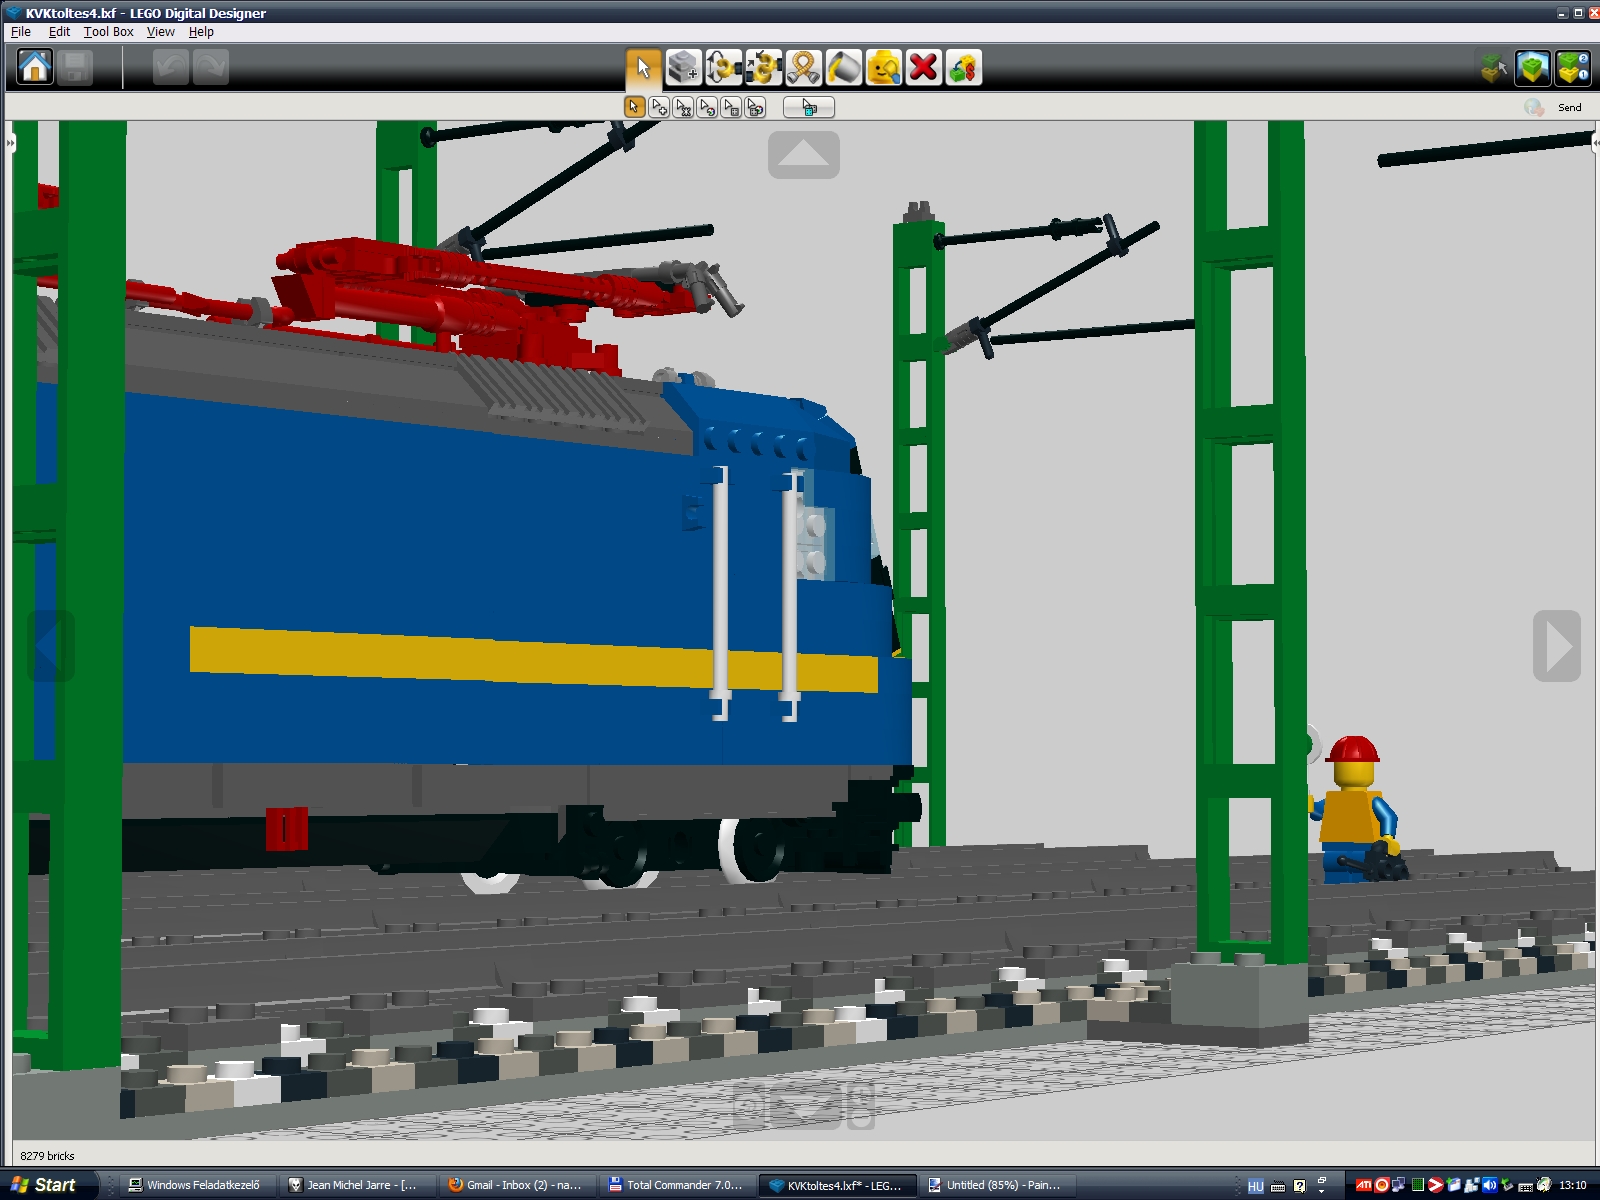Switch to Building Guide mode
The image size is (1600, 1200).
(x=1573, y=68)
